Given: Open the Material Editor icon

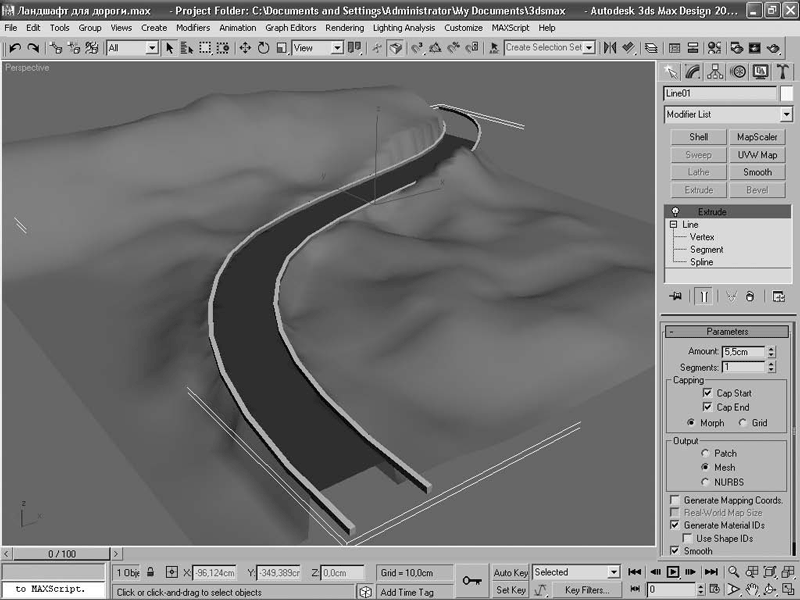Looking at the screenshot, I should (714, 48).
